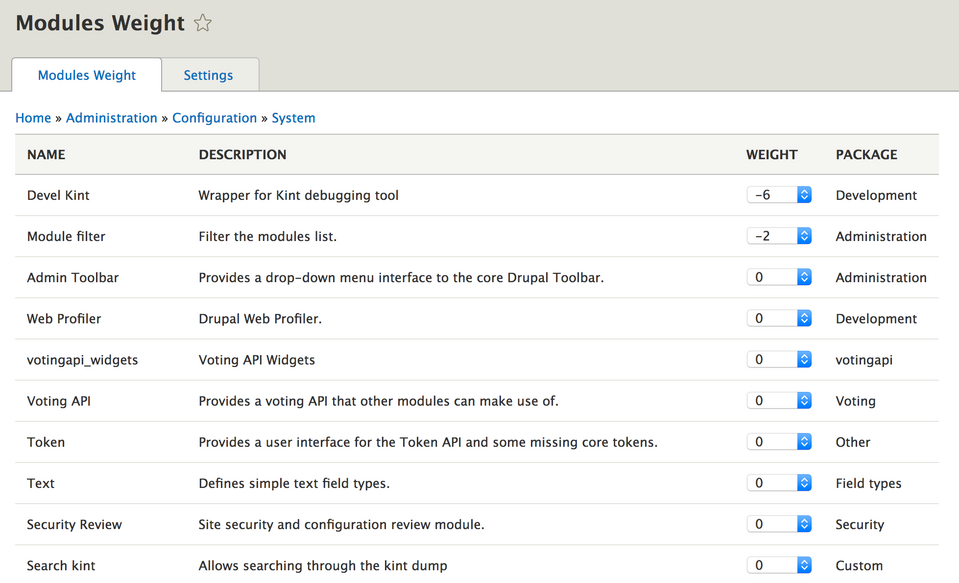Open Security Review weight selector

[779, 524]
